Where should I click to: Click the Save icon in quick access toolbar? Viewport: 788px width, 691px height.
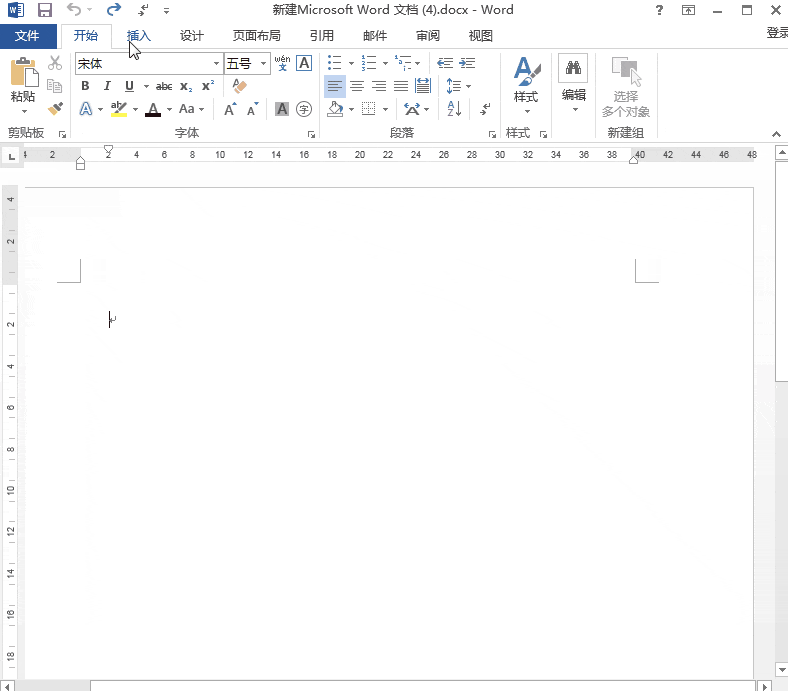tap(45, 10)
